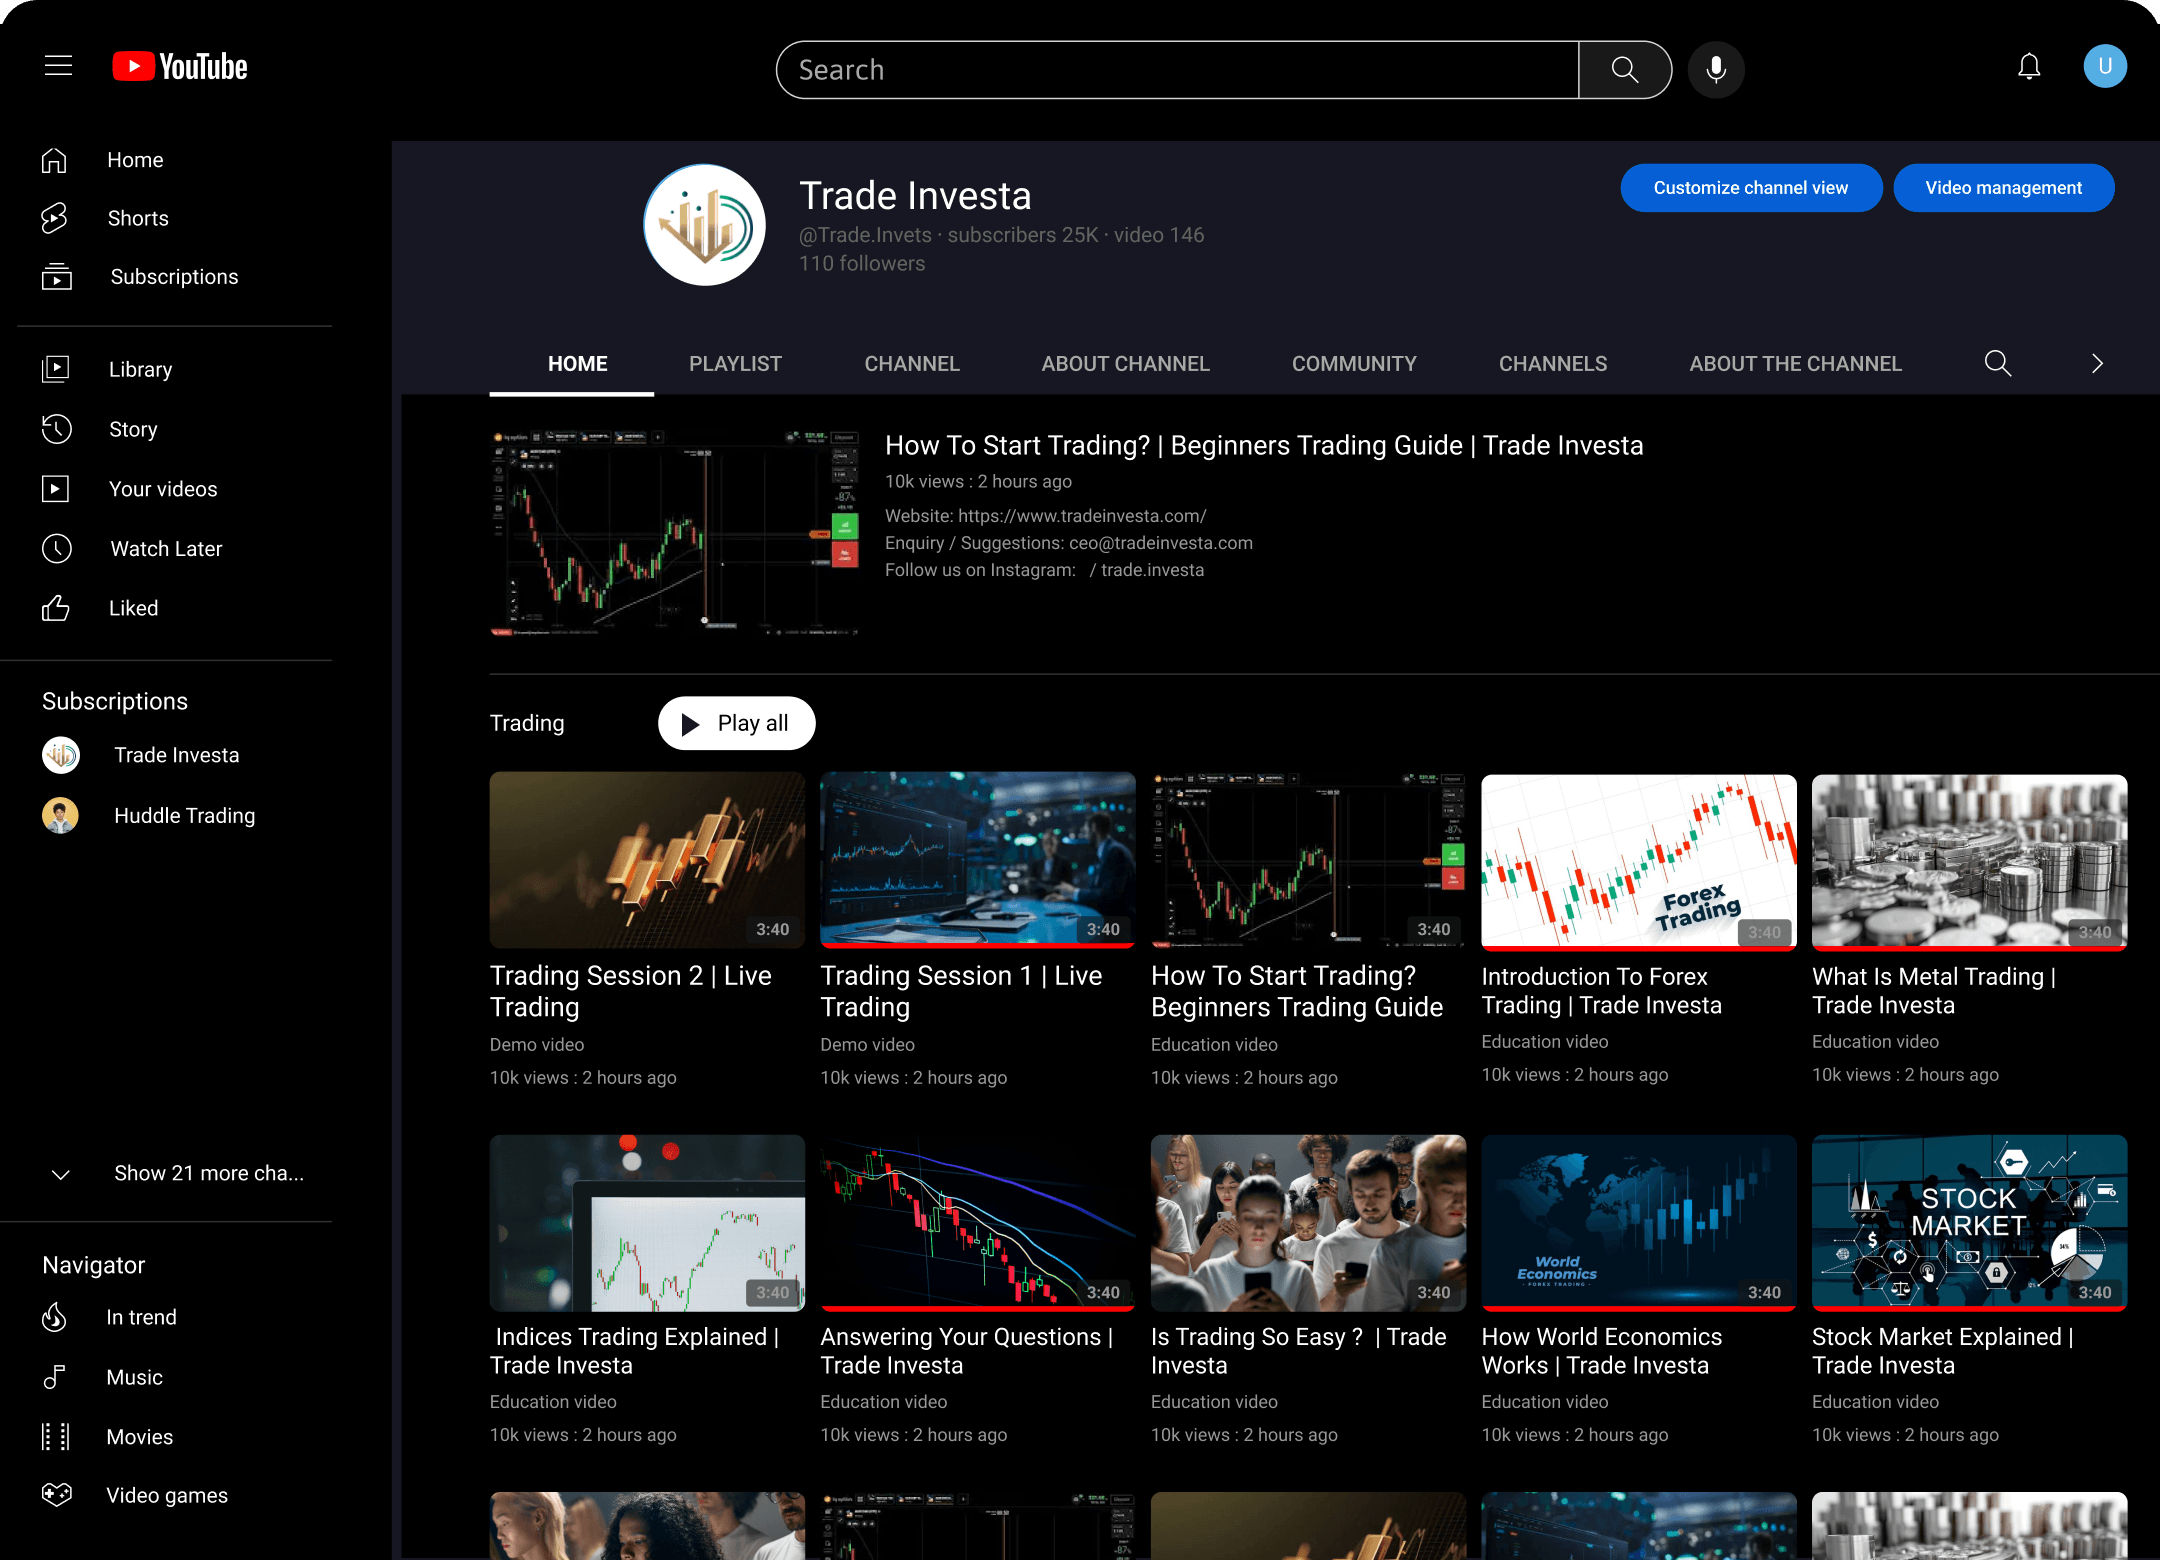Open Is Trading So Easy thumbnail

click(1308, 1222)
